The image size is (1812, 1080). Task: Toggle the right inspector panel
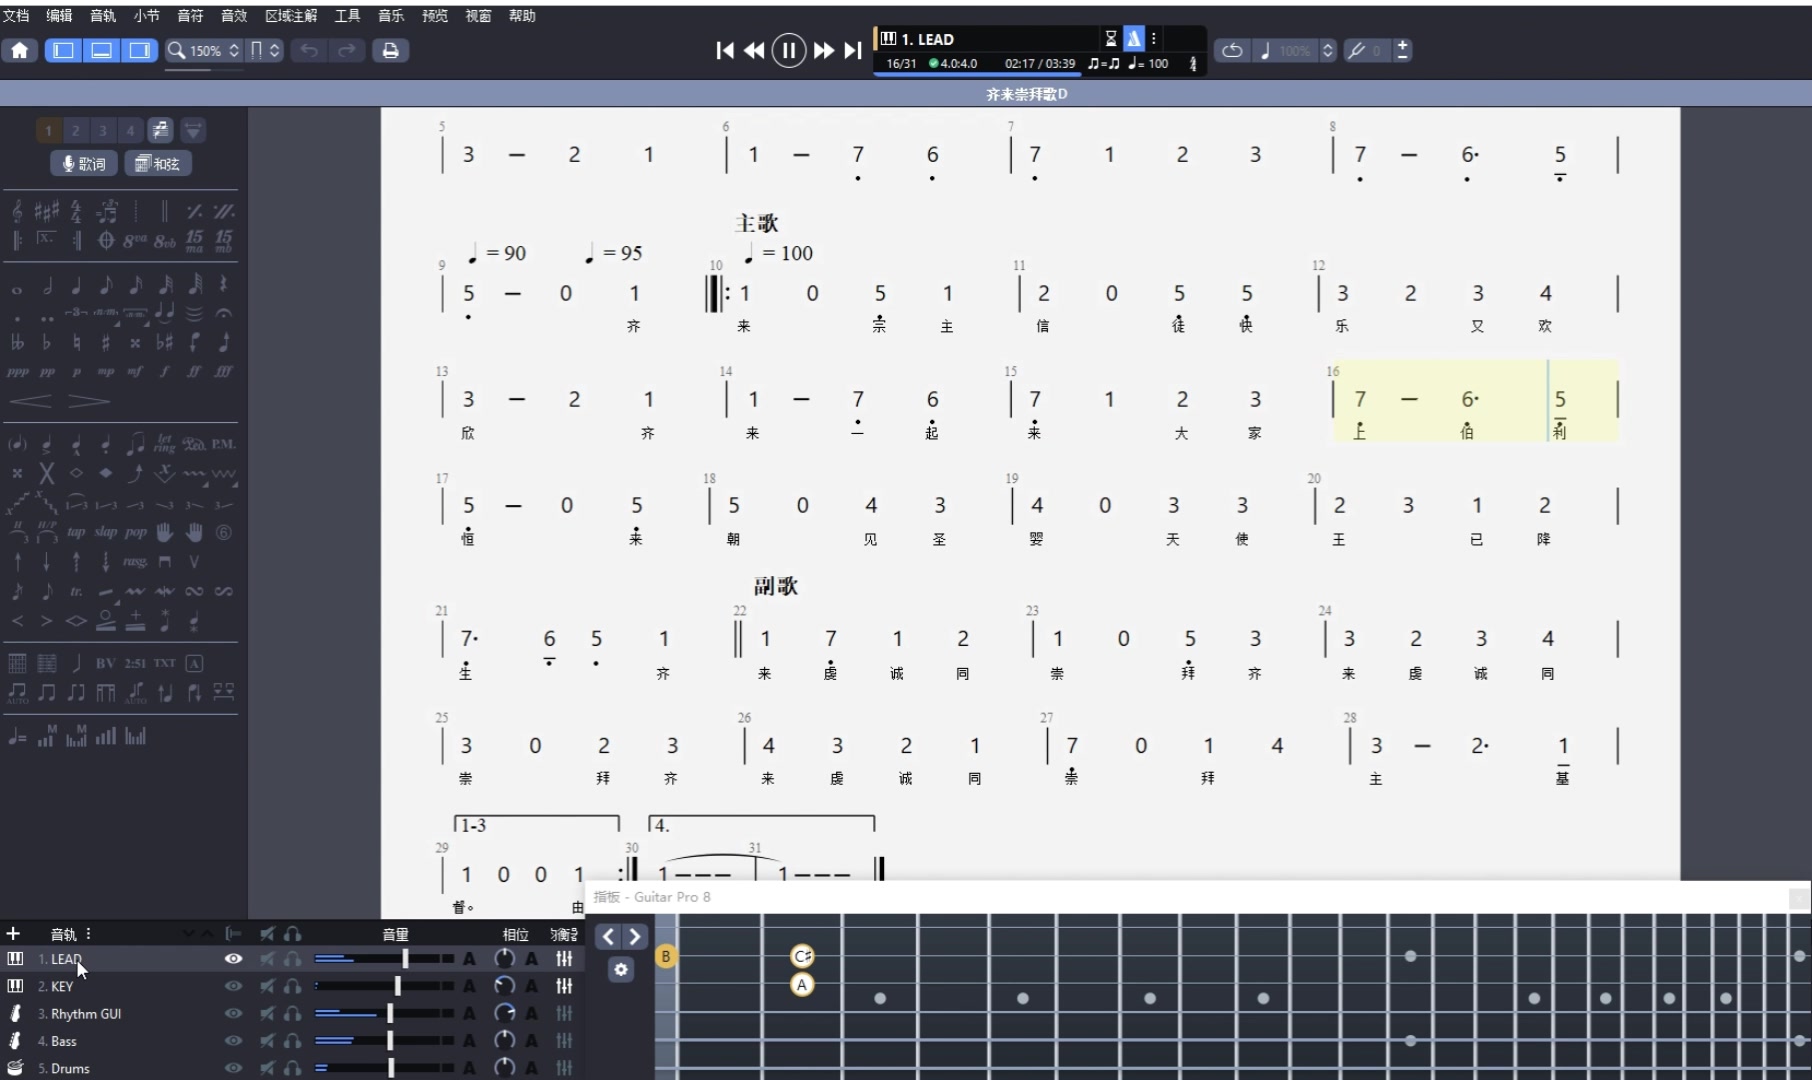tap(140, 50)
